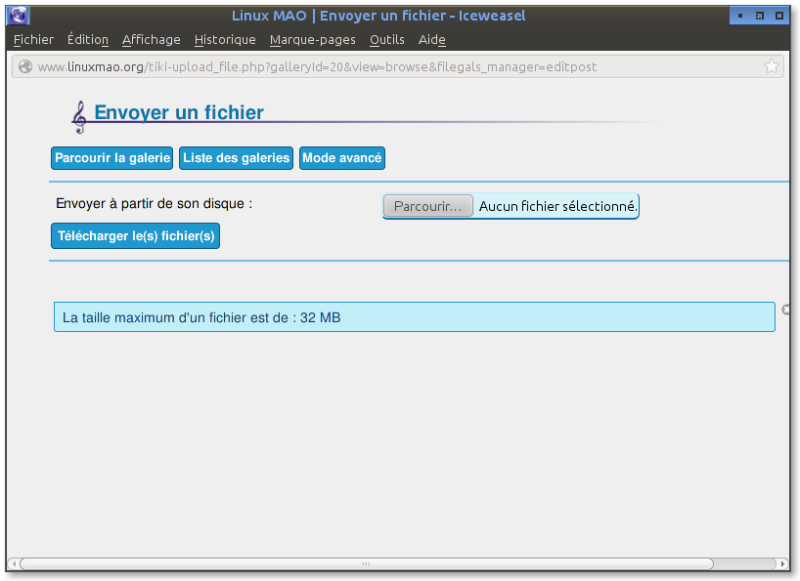
Task: Click Parcourir... to choose a file
Action: click(428, 206)
